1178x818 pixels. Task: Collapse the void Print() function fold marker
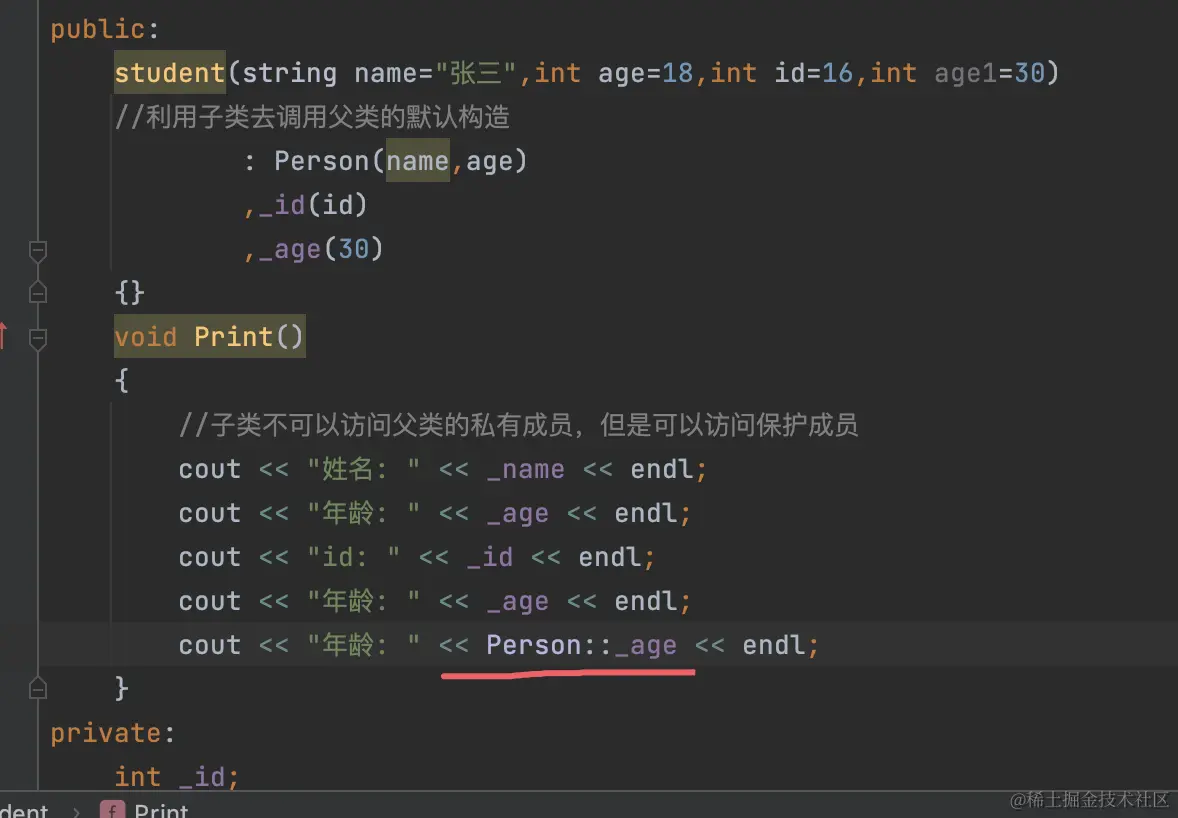tap(38, 339)
